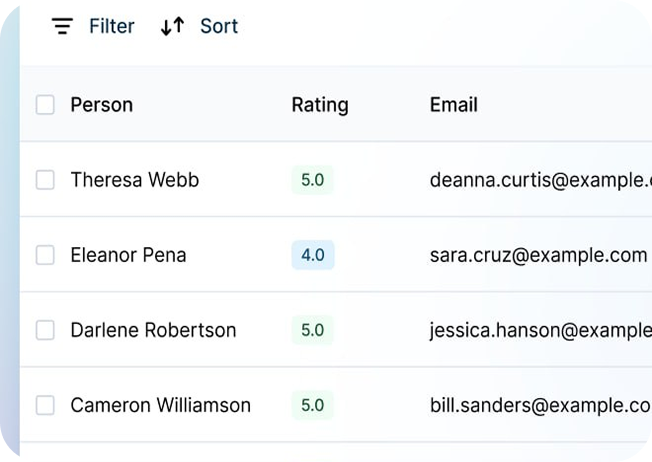Click the Sort arrows icon
Image resolution: width=652 pixels, height=462 pixels.
point(172,27)
